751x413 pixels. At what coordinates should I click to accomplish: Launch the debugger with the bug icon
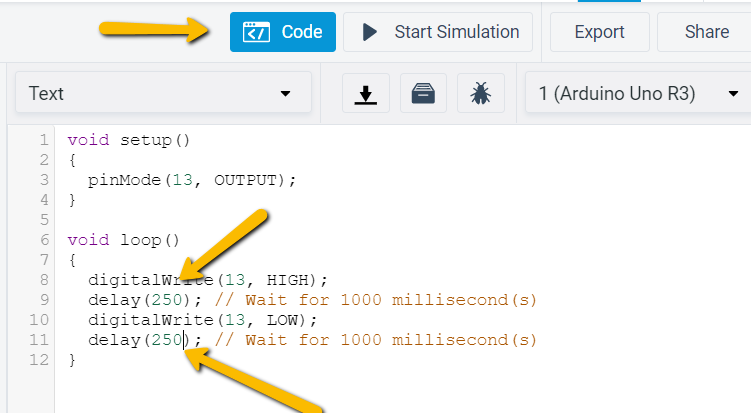(x=480, y=94)
